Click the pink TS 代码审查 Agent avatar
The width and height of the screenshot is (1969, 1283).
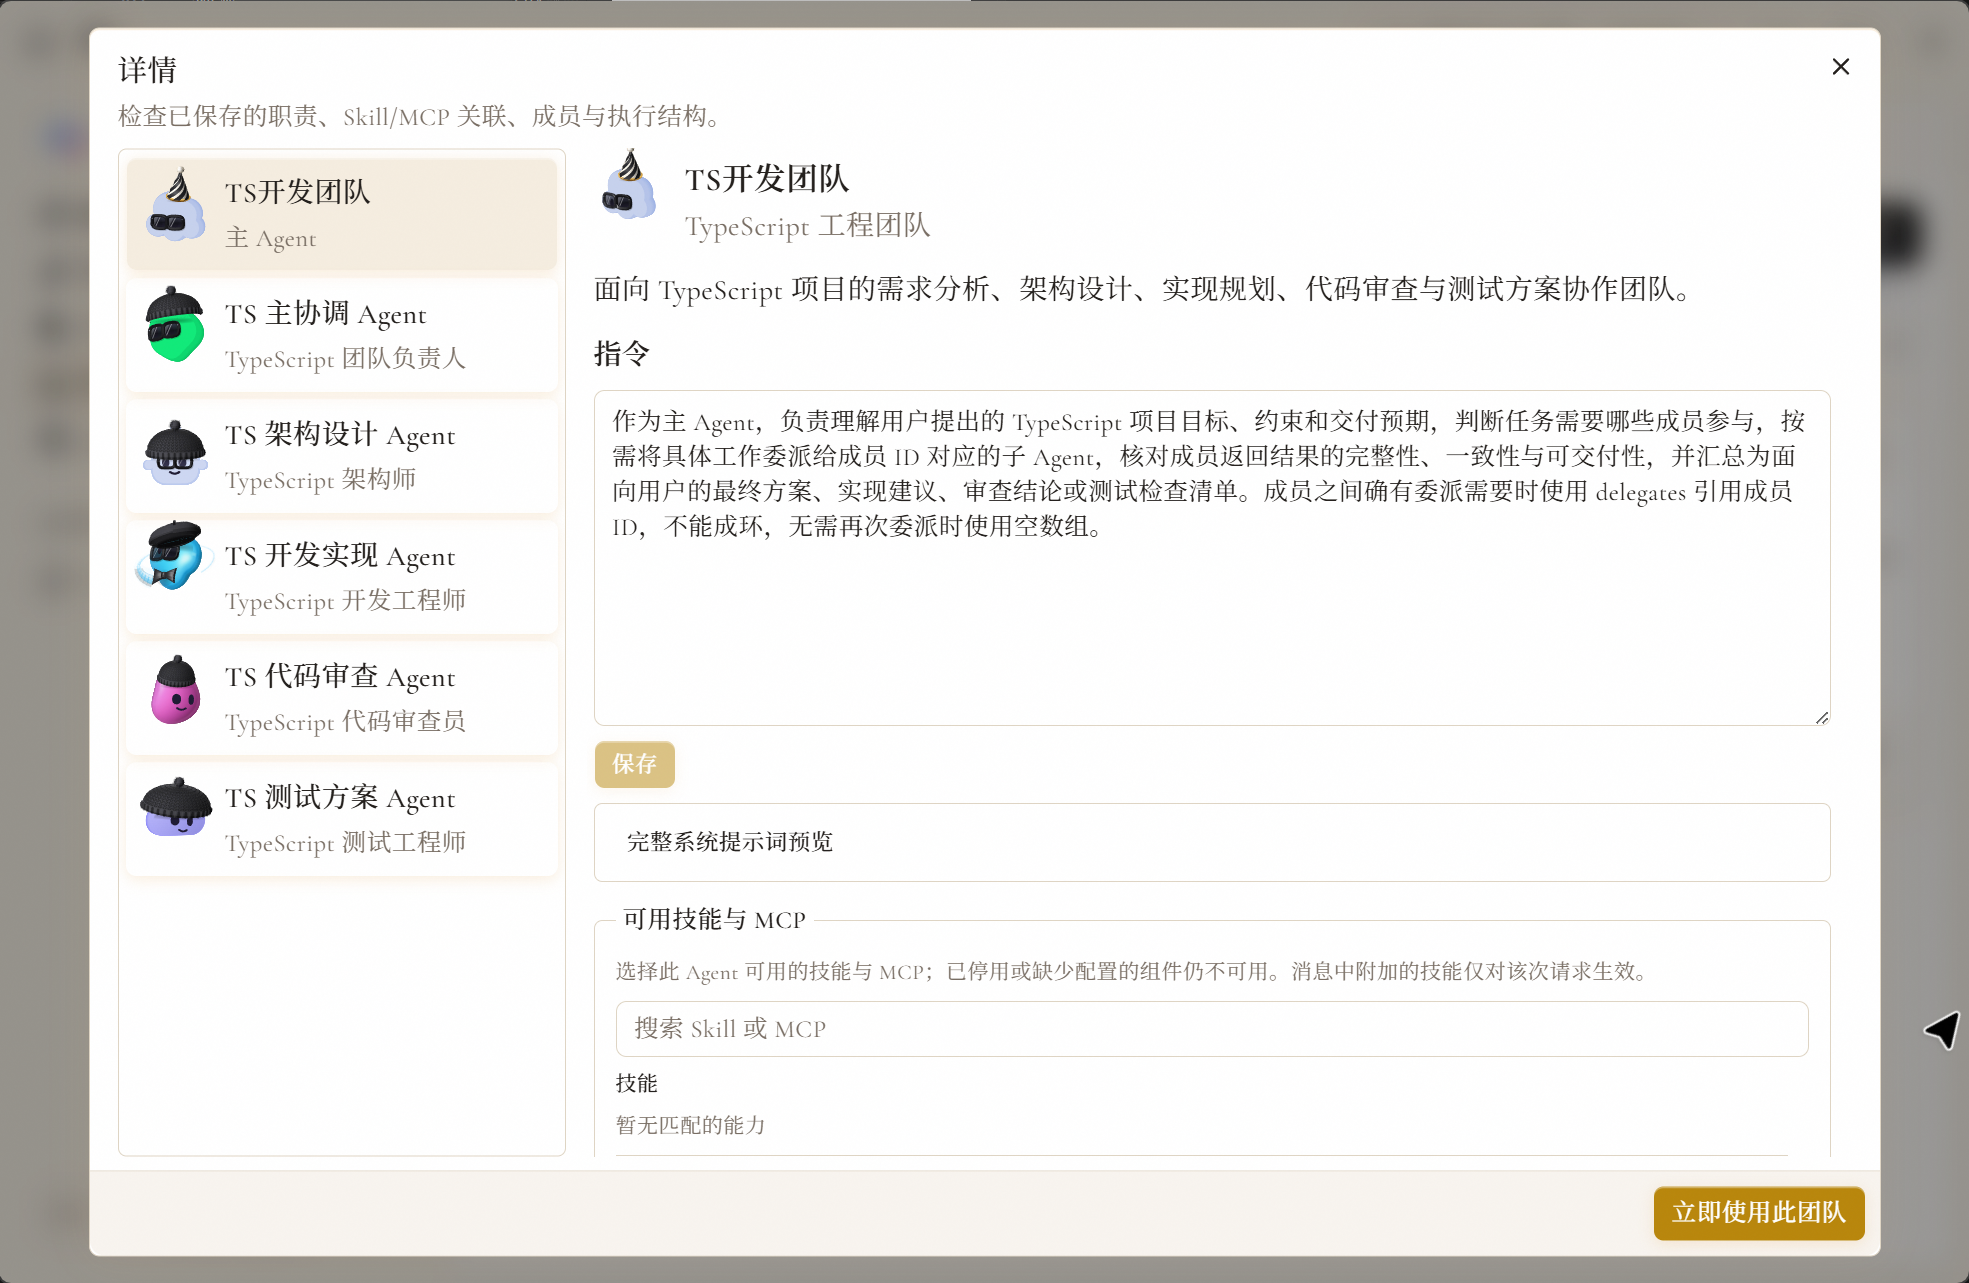pos(175,690)
